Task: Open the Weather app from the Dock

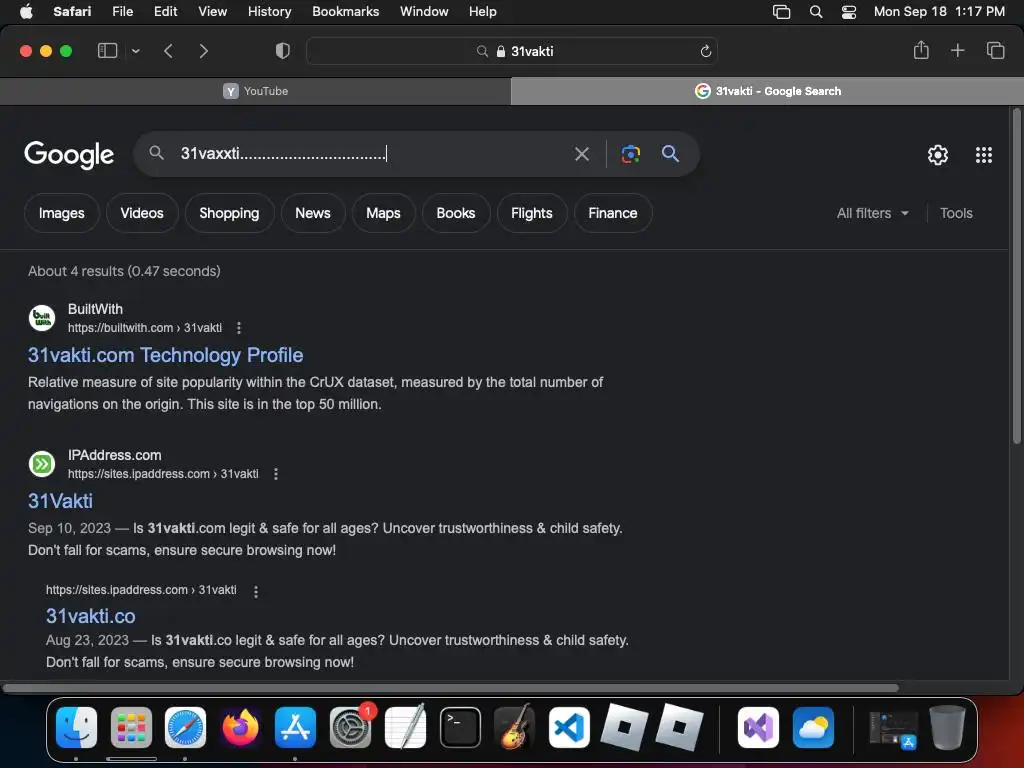Action: tap(813, 727)
